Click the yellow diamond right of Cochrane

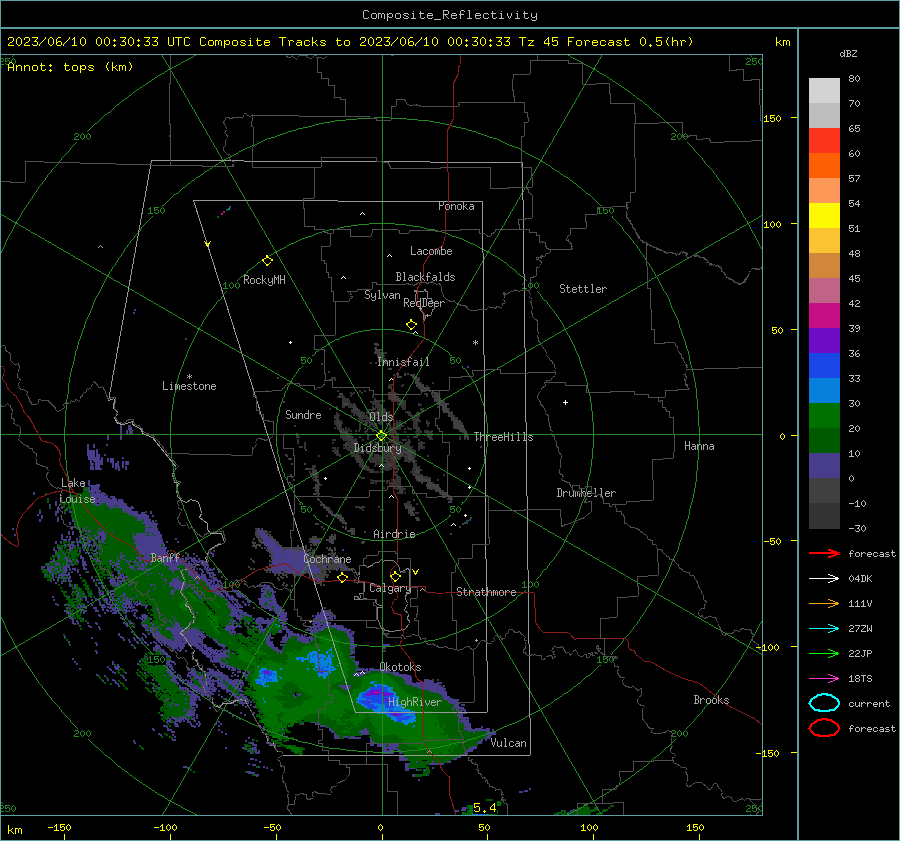342,577
